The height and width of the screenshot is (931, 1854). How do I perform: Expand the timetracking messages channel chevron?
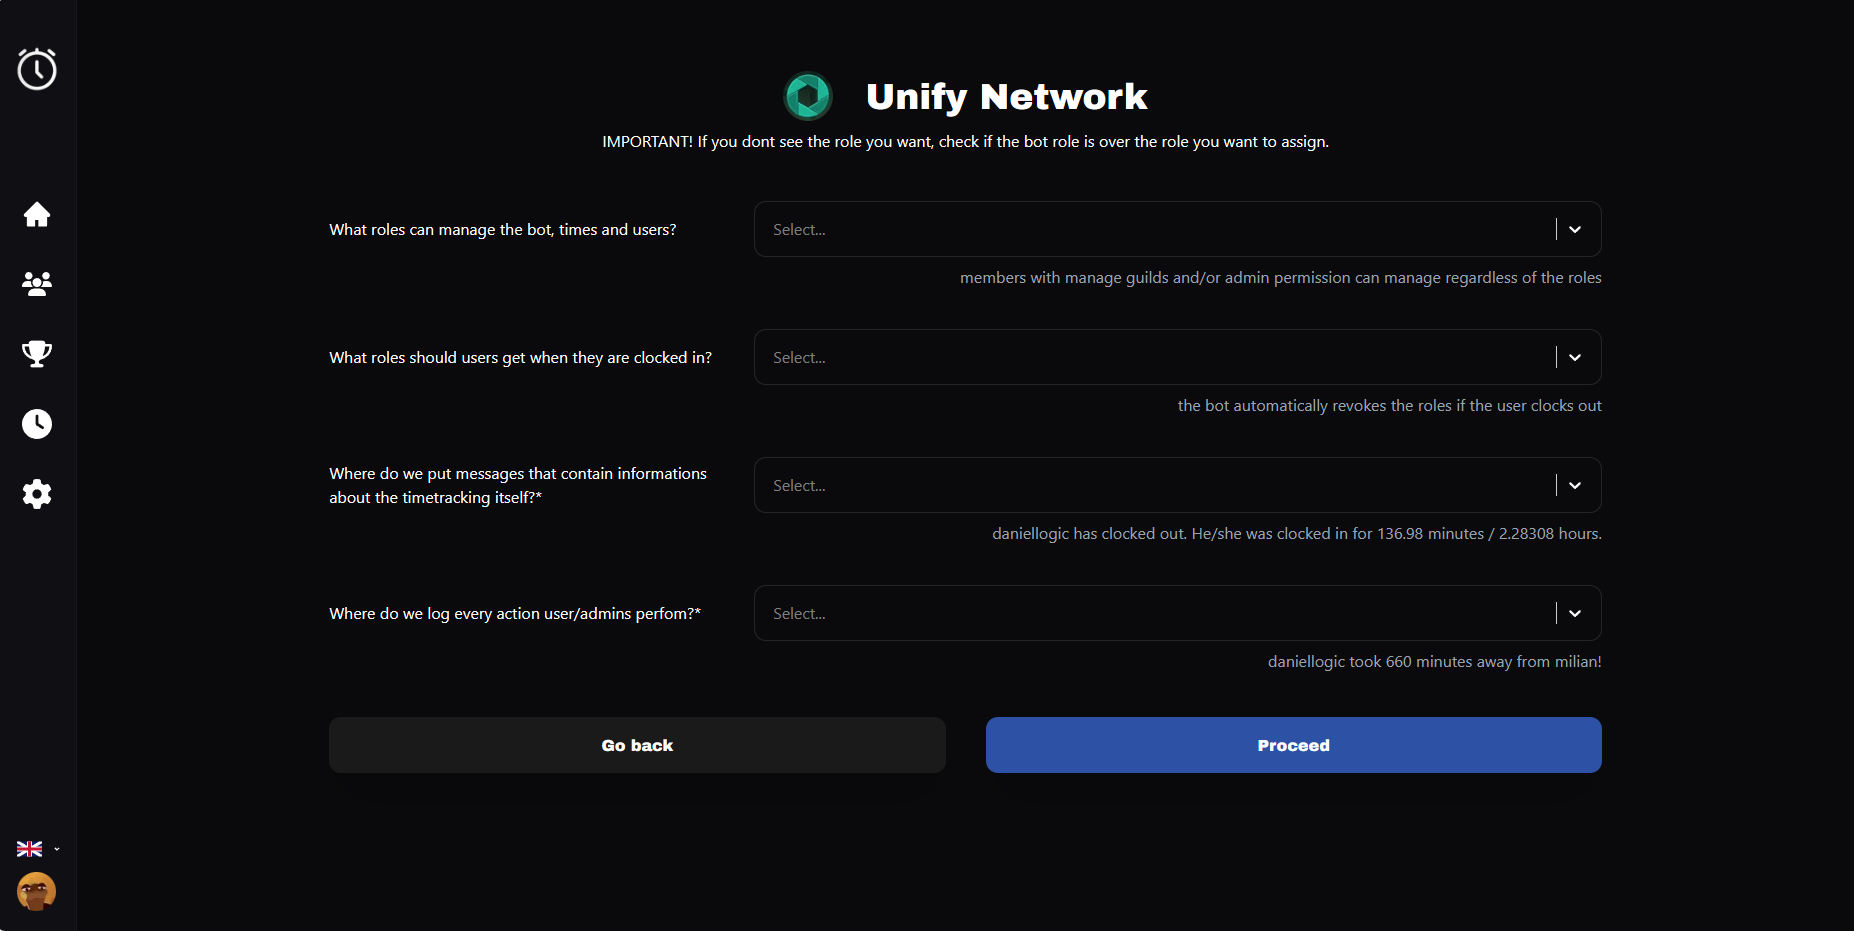pyautogui.click(x=1575, y=486)
